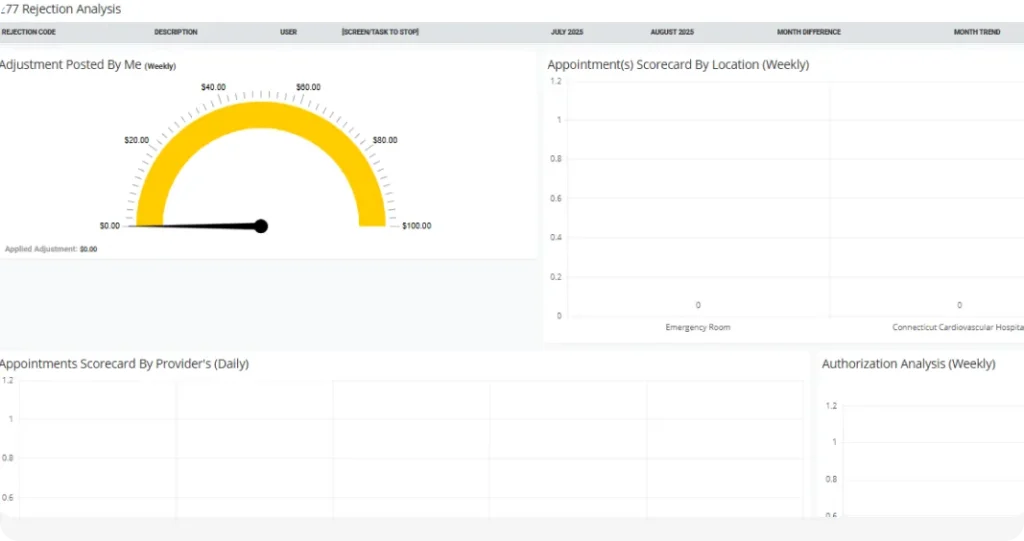Open Appointment(s) Scorecard By Location widget title

coord(678,65)
